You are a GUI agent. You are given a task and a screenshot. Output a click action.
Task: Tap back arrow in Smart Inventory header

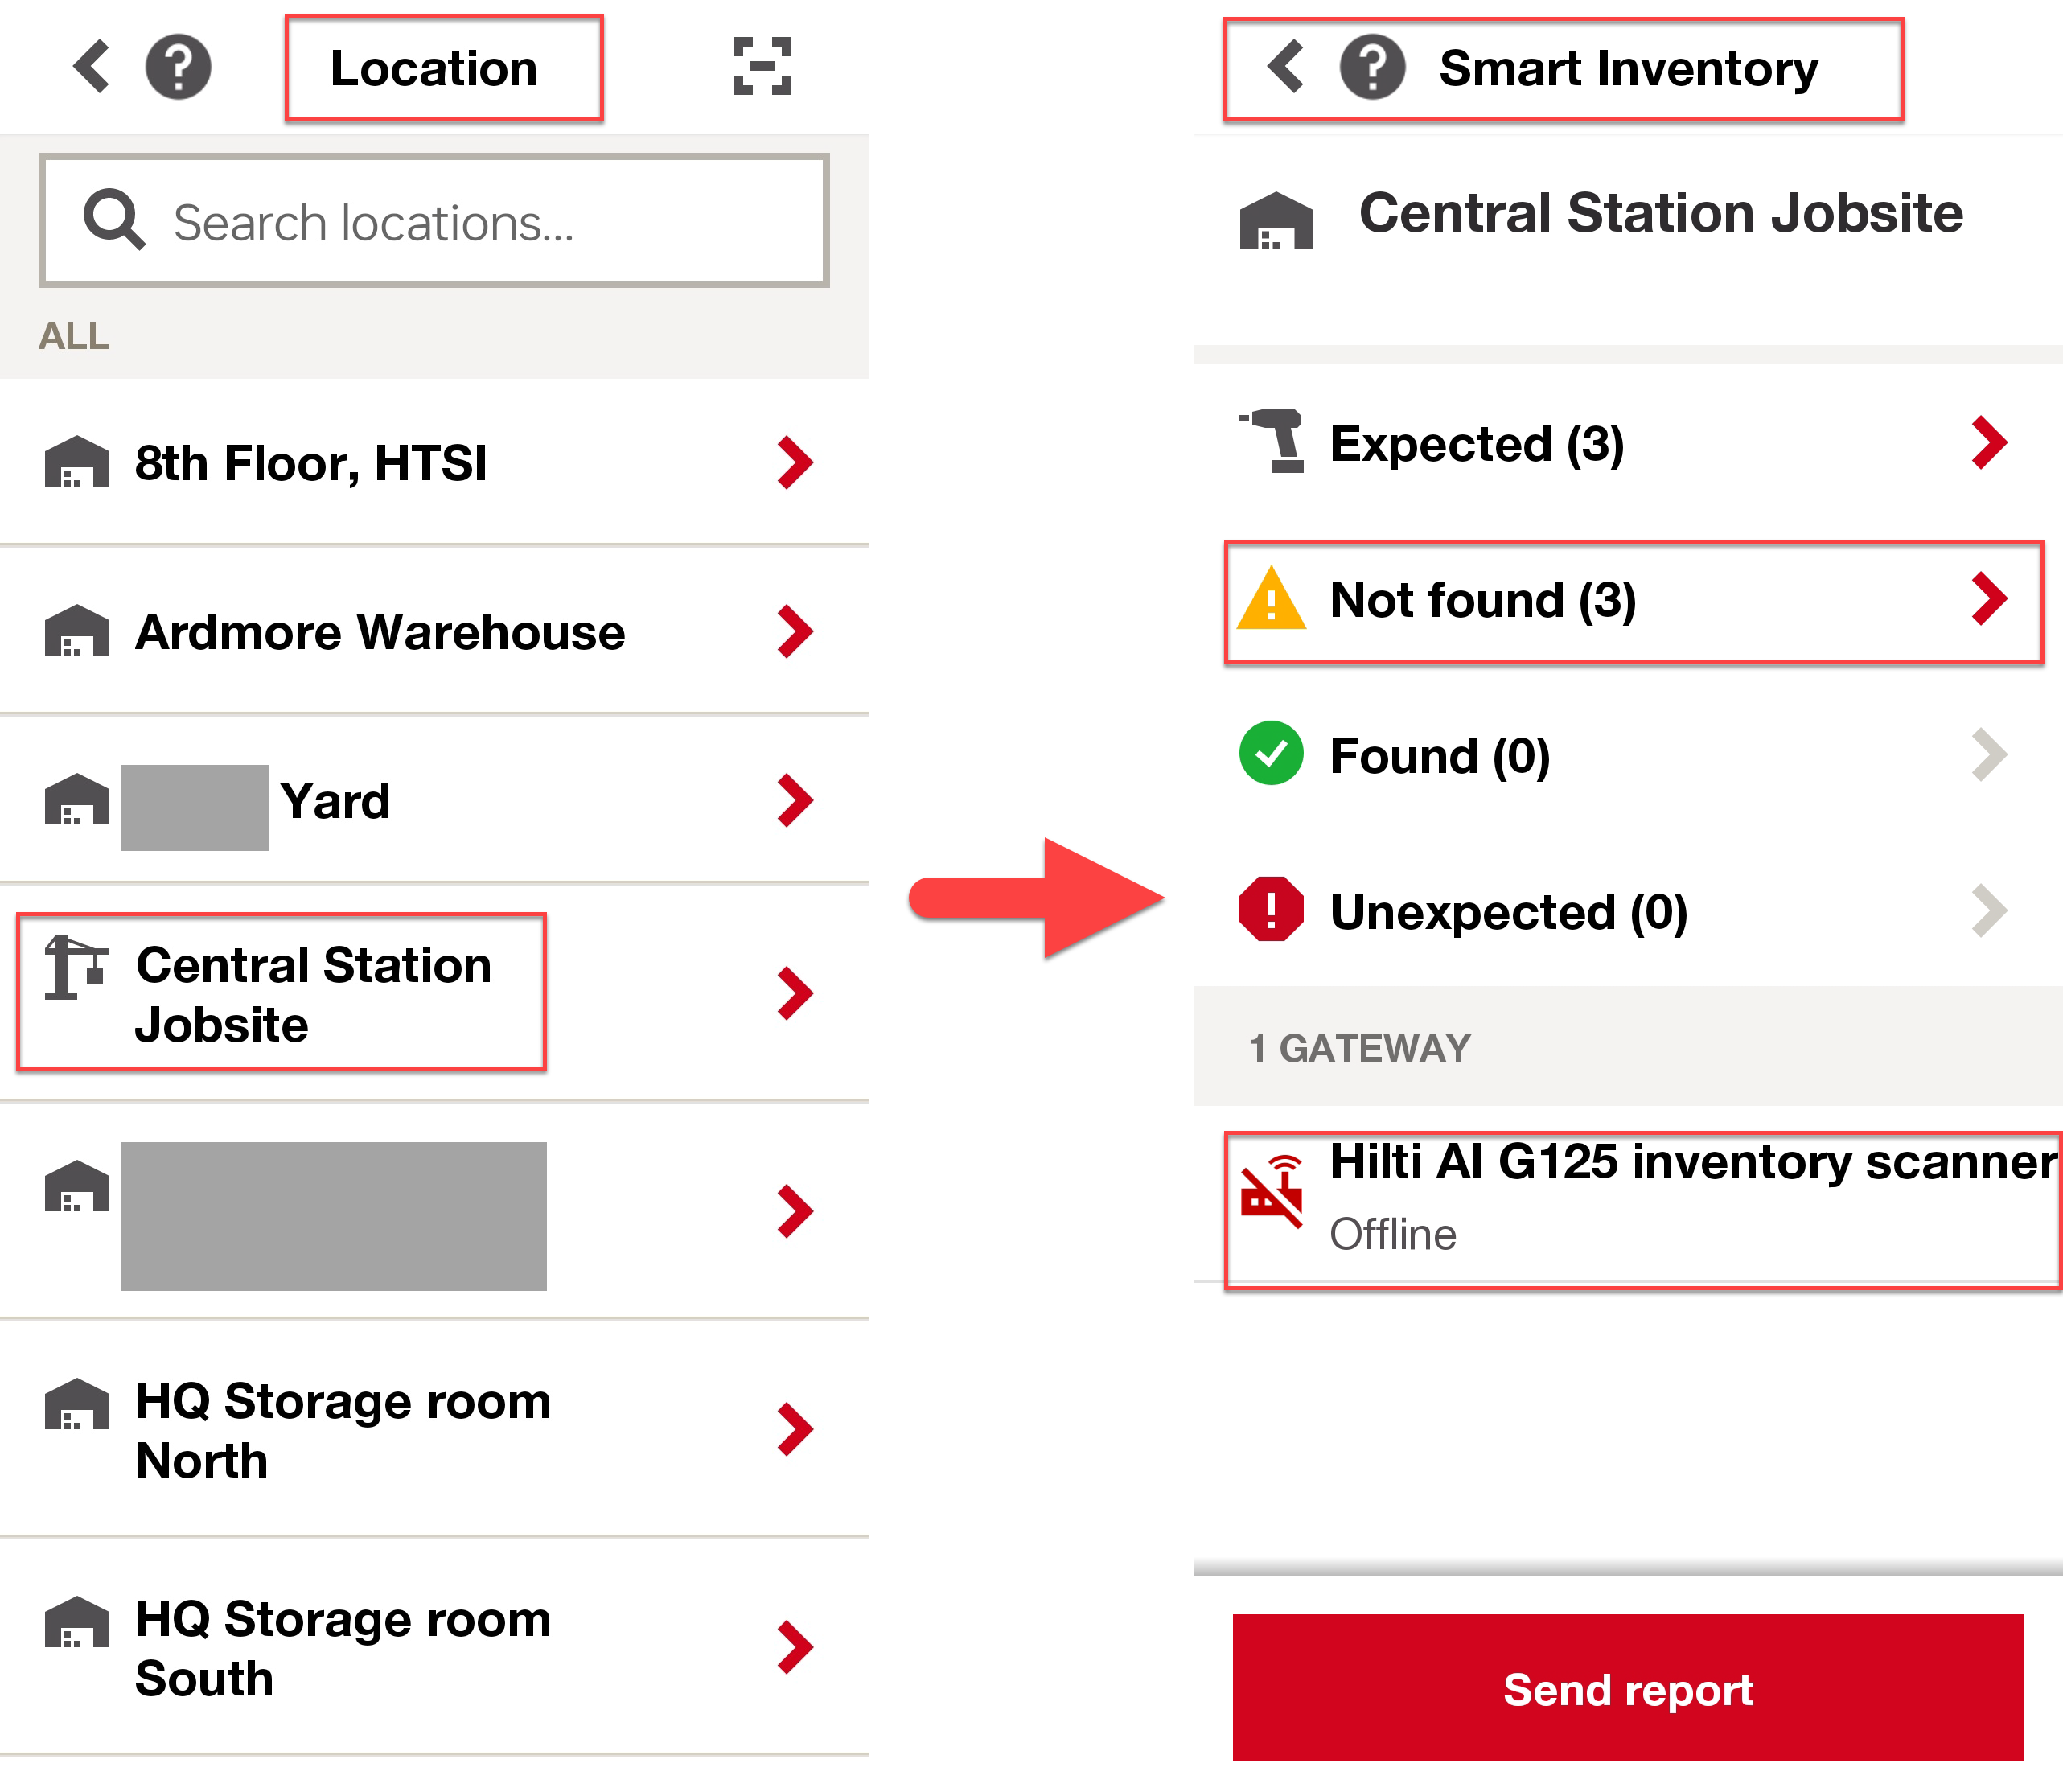pos(1286,67)
